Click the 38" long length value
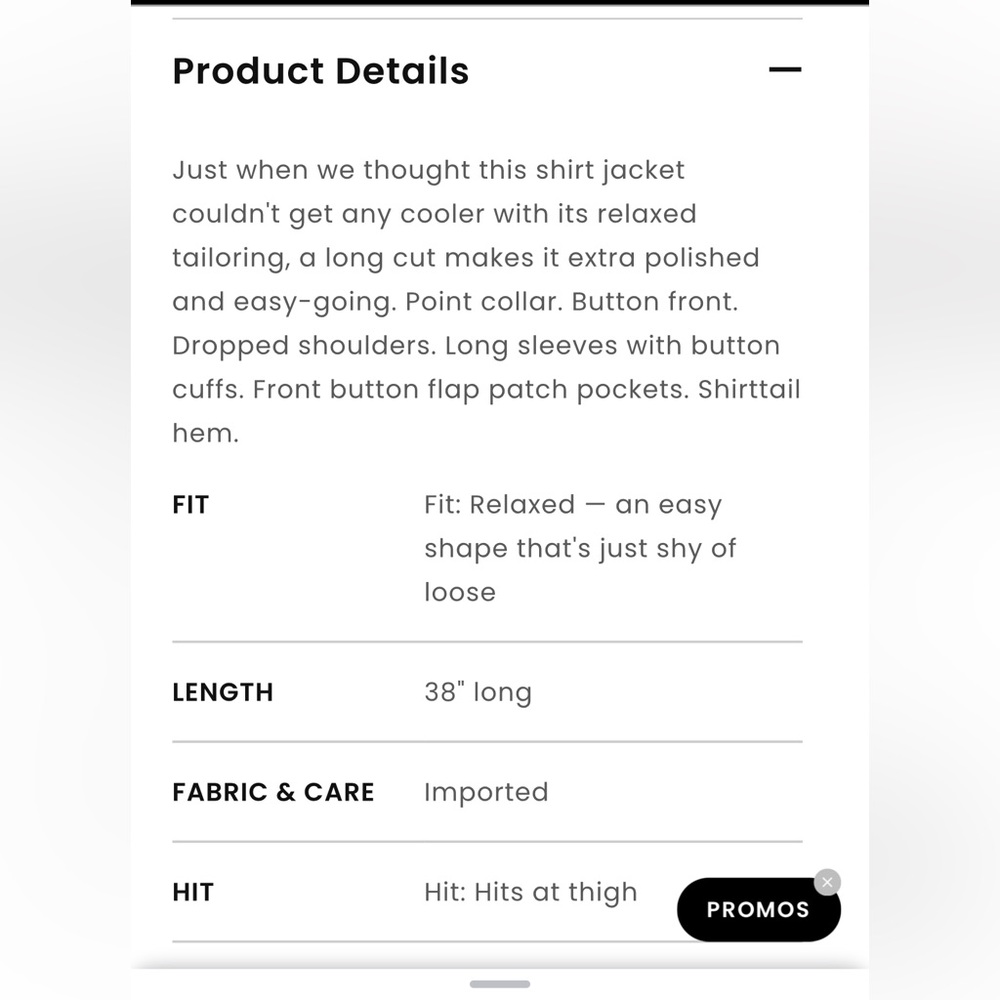Viewport: 1000px width, 1000px height. coord(477,692)
